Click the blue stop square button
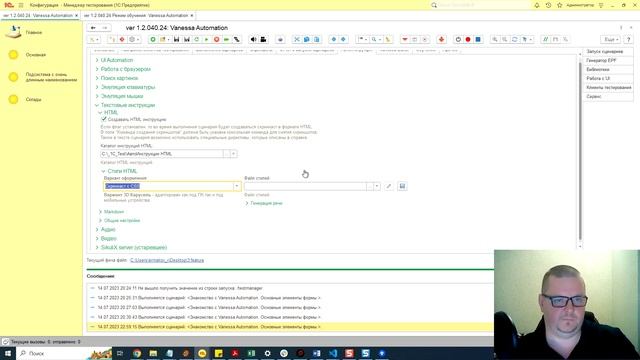Viewport: 640px width, 360px height. [x=478, y=40]
